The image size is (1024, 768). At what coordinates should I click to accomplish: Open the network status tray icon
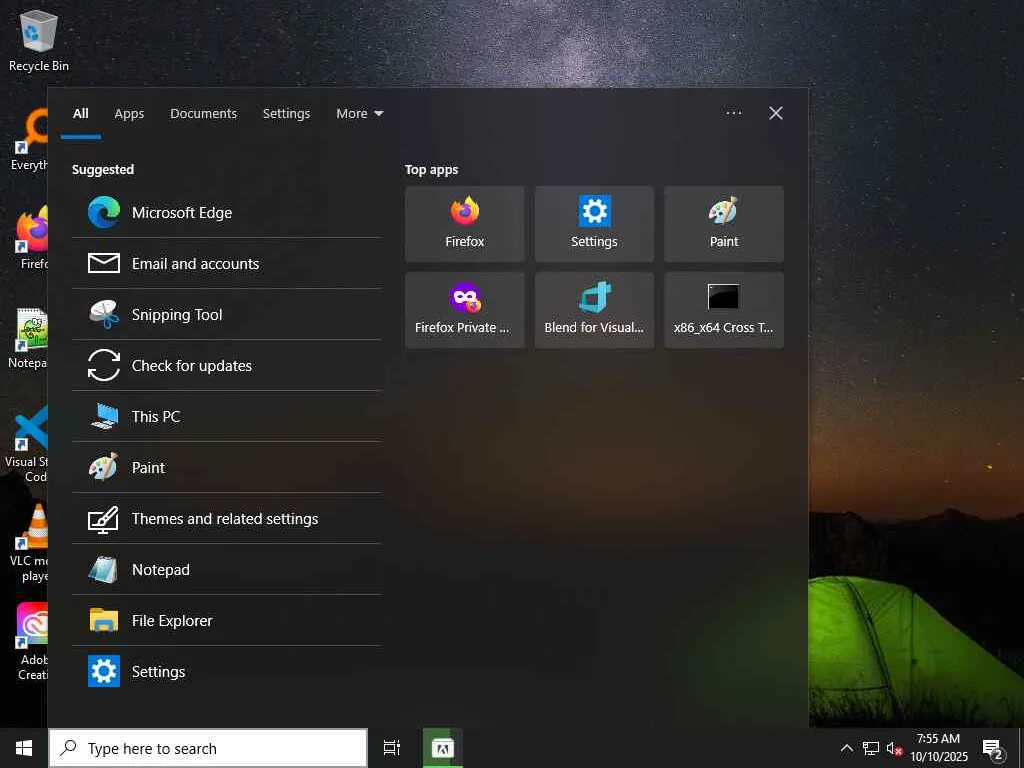coord(871,748)
